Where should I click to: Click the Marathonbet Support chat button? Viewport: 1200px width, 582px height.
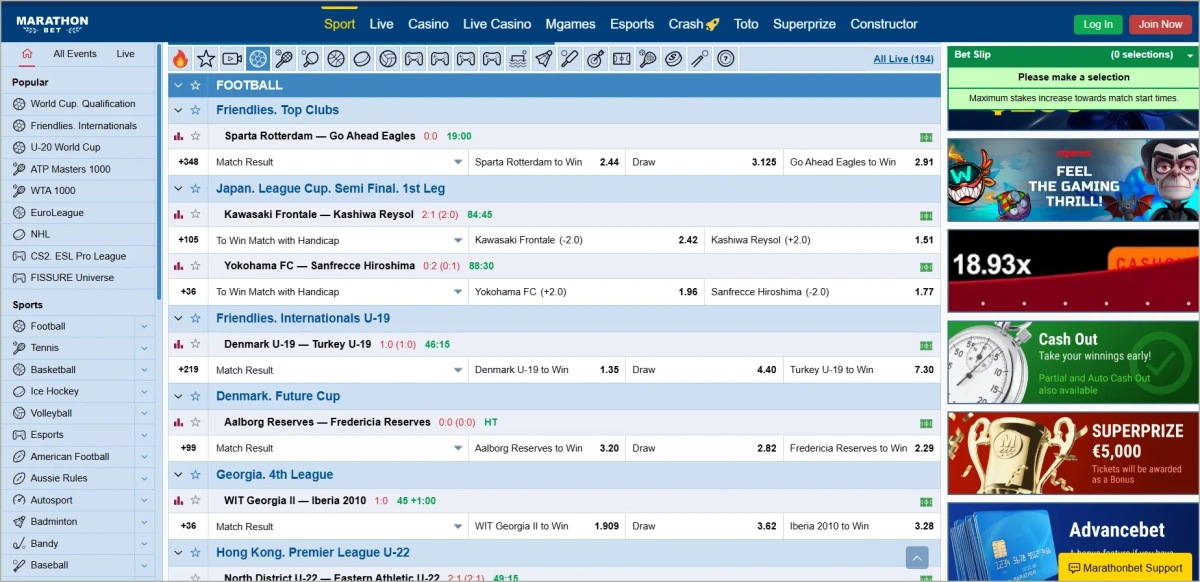[x=1124, y=567]
